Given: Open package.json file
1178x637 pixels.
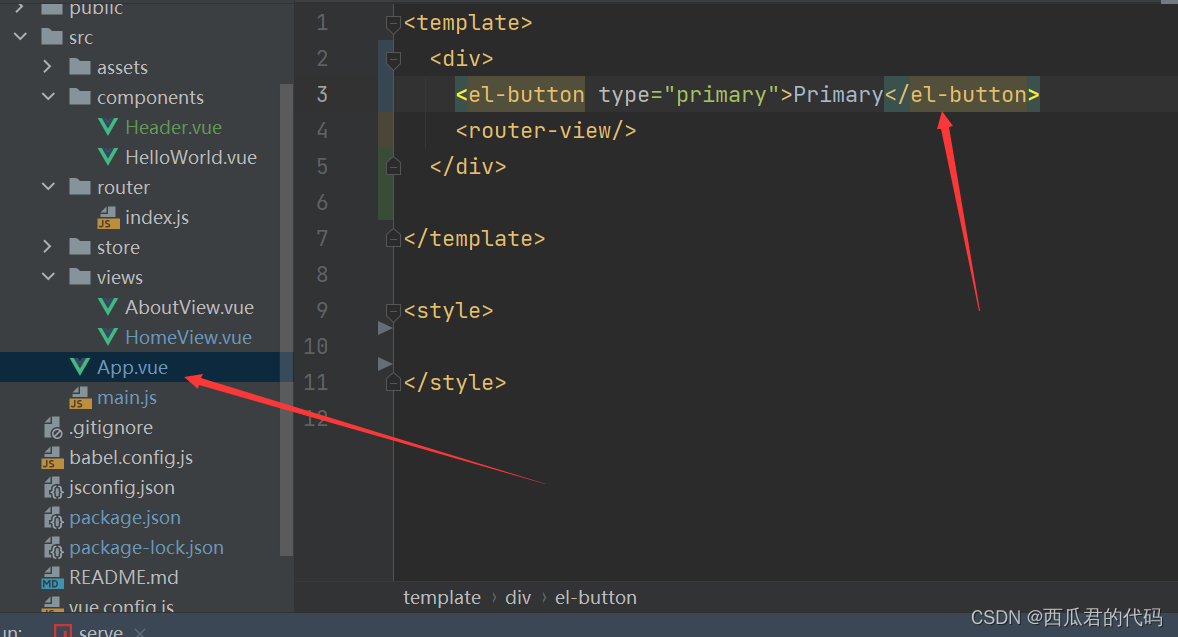Looking at the screenshot, I should [125, 518].
